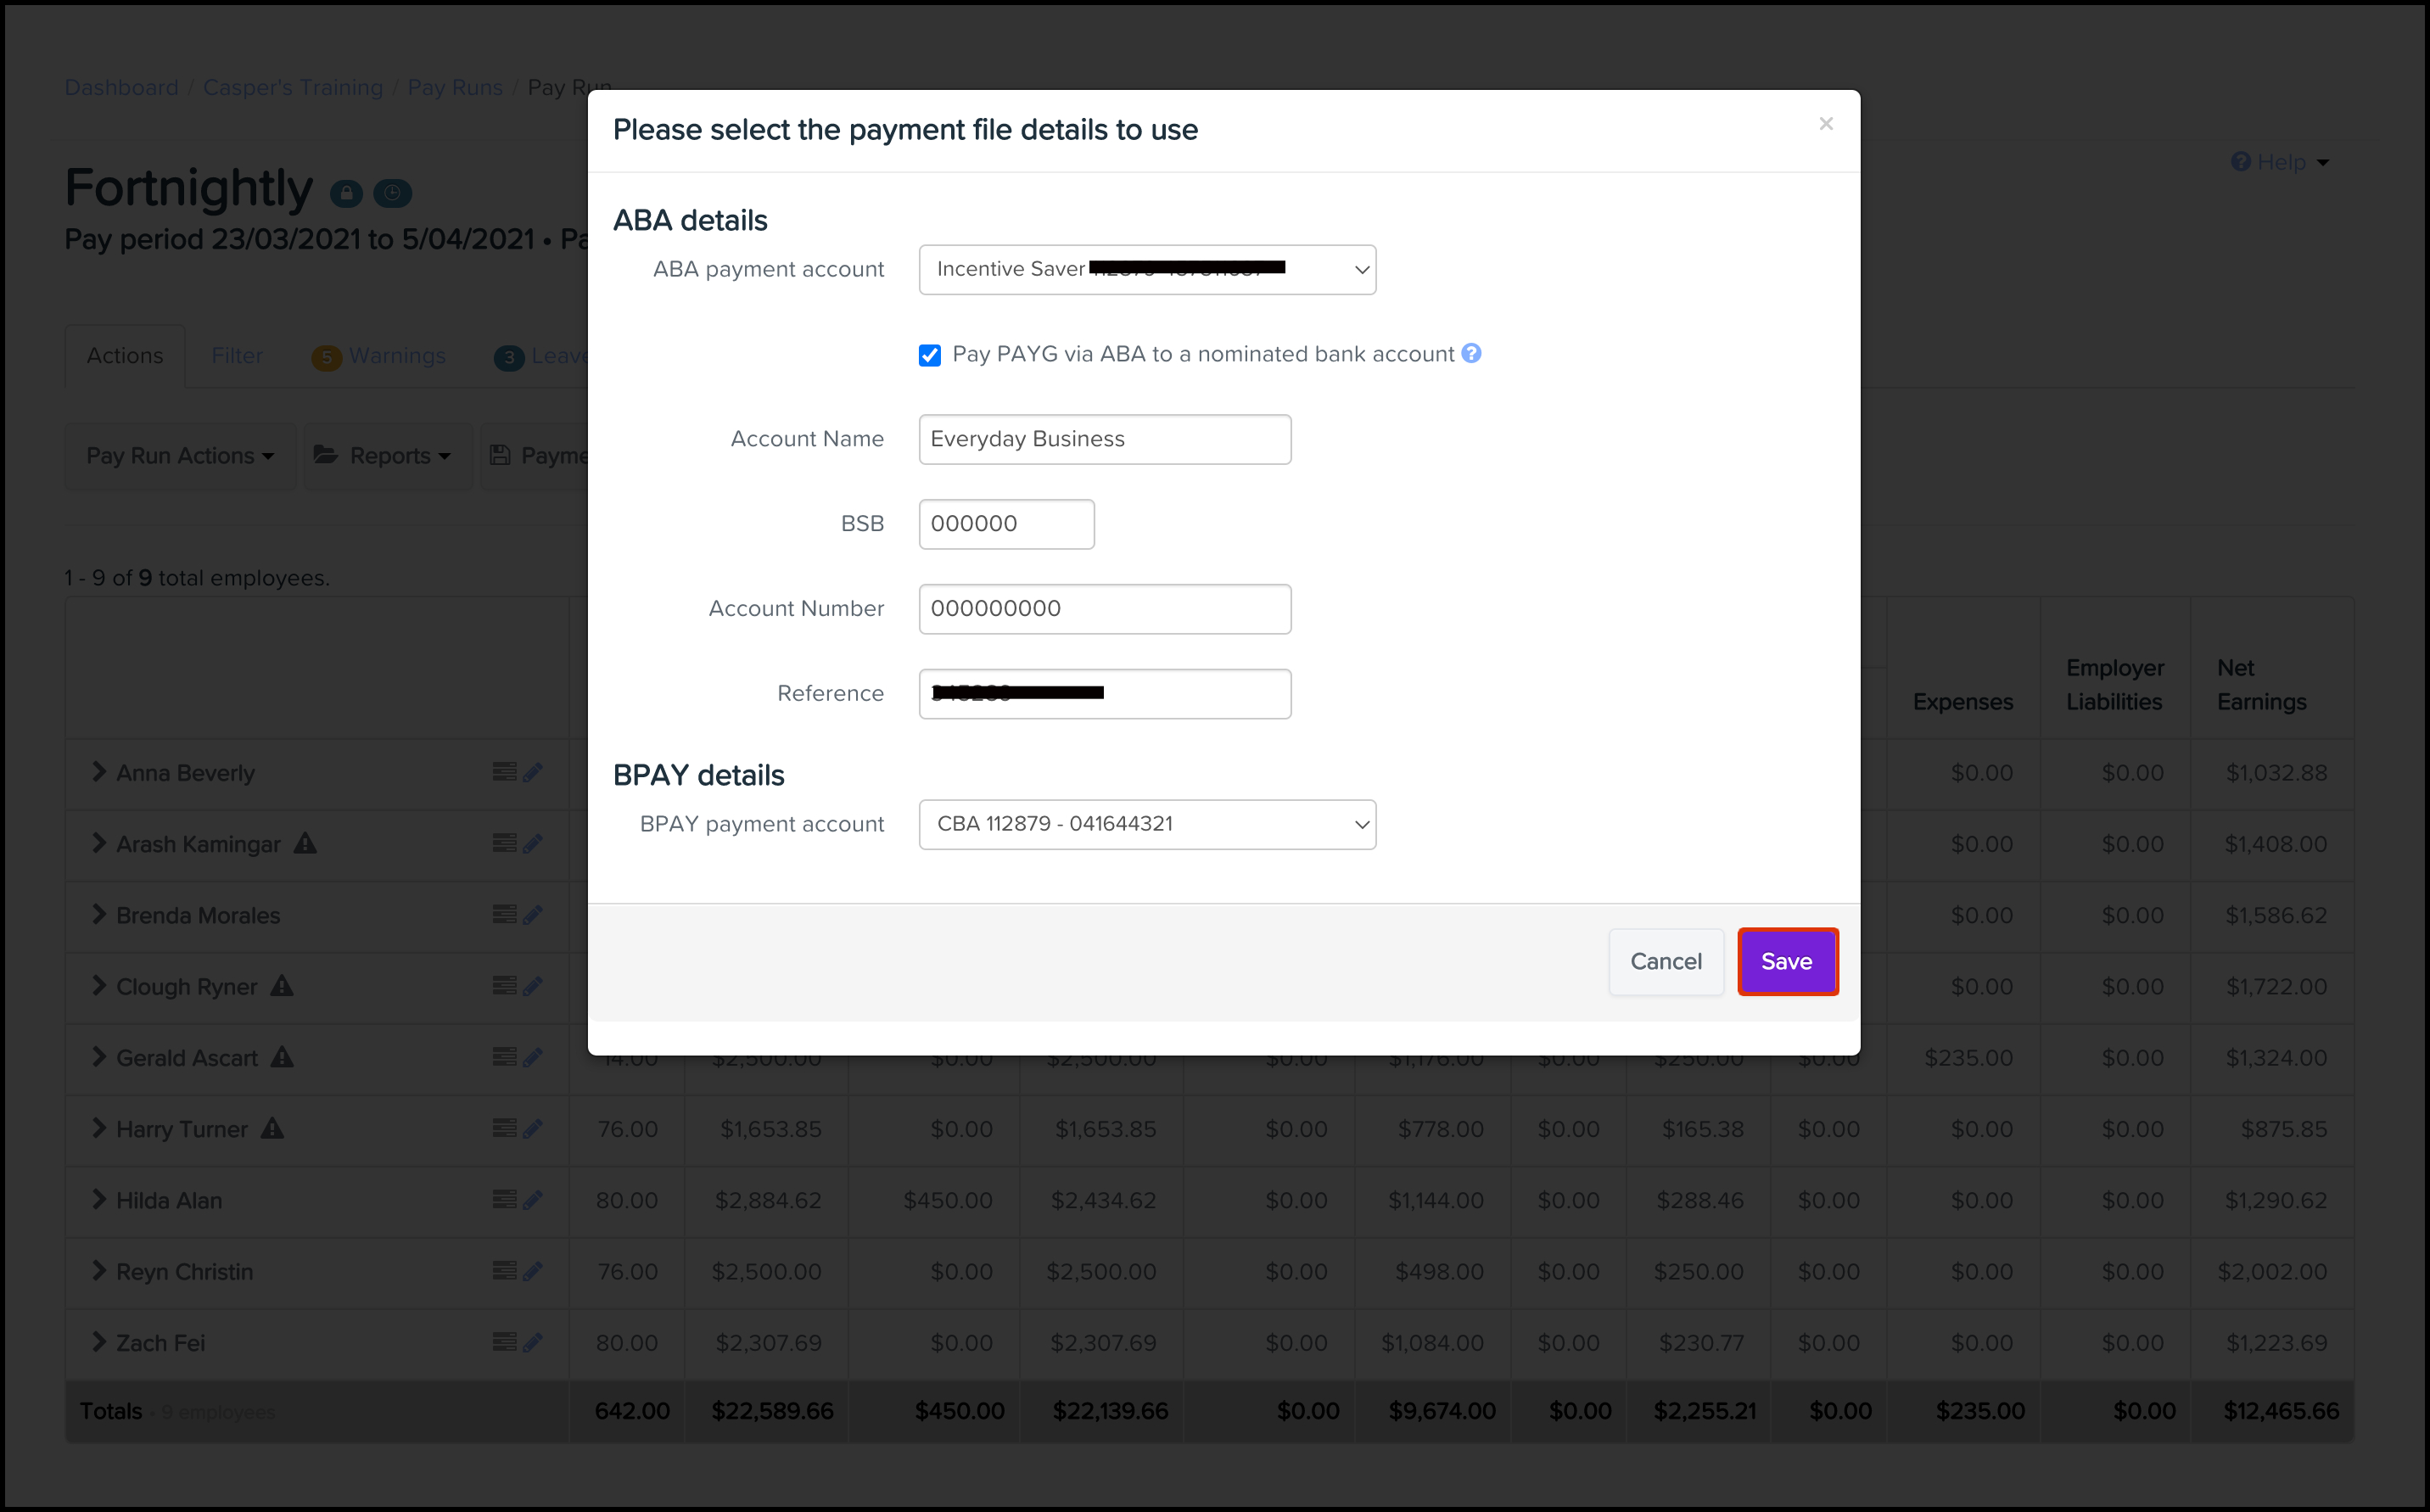The height and width of the screenshot is (1512, 2430).
Task: Click list details icon for Hilda Alan
Action: [x=504, y=1199]
